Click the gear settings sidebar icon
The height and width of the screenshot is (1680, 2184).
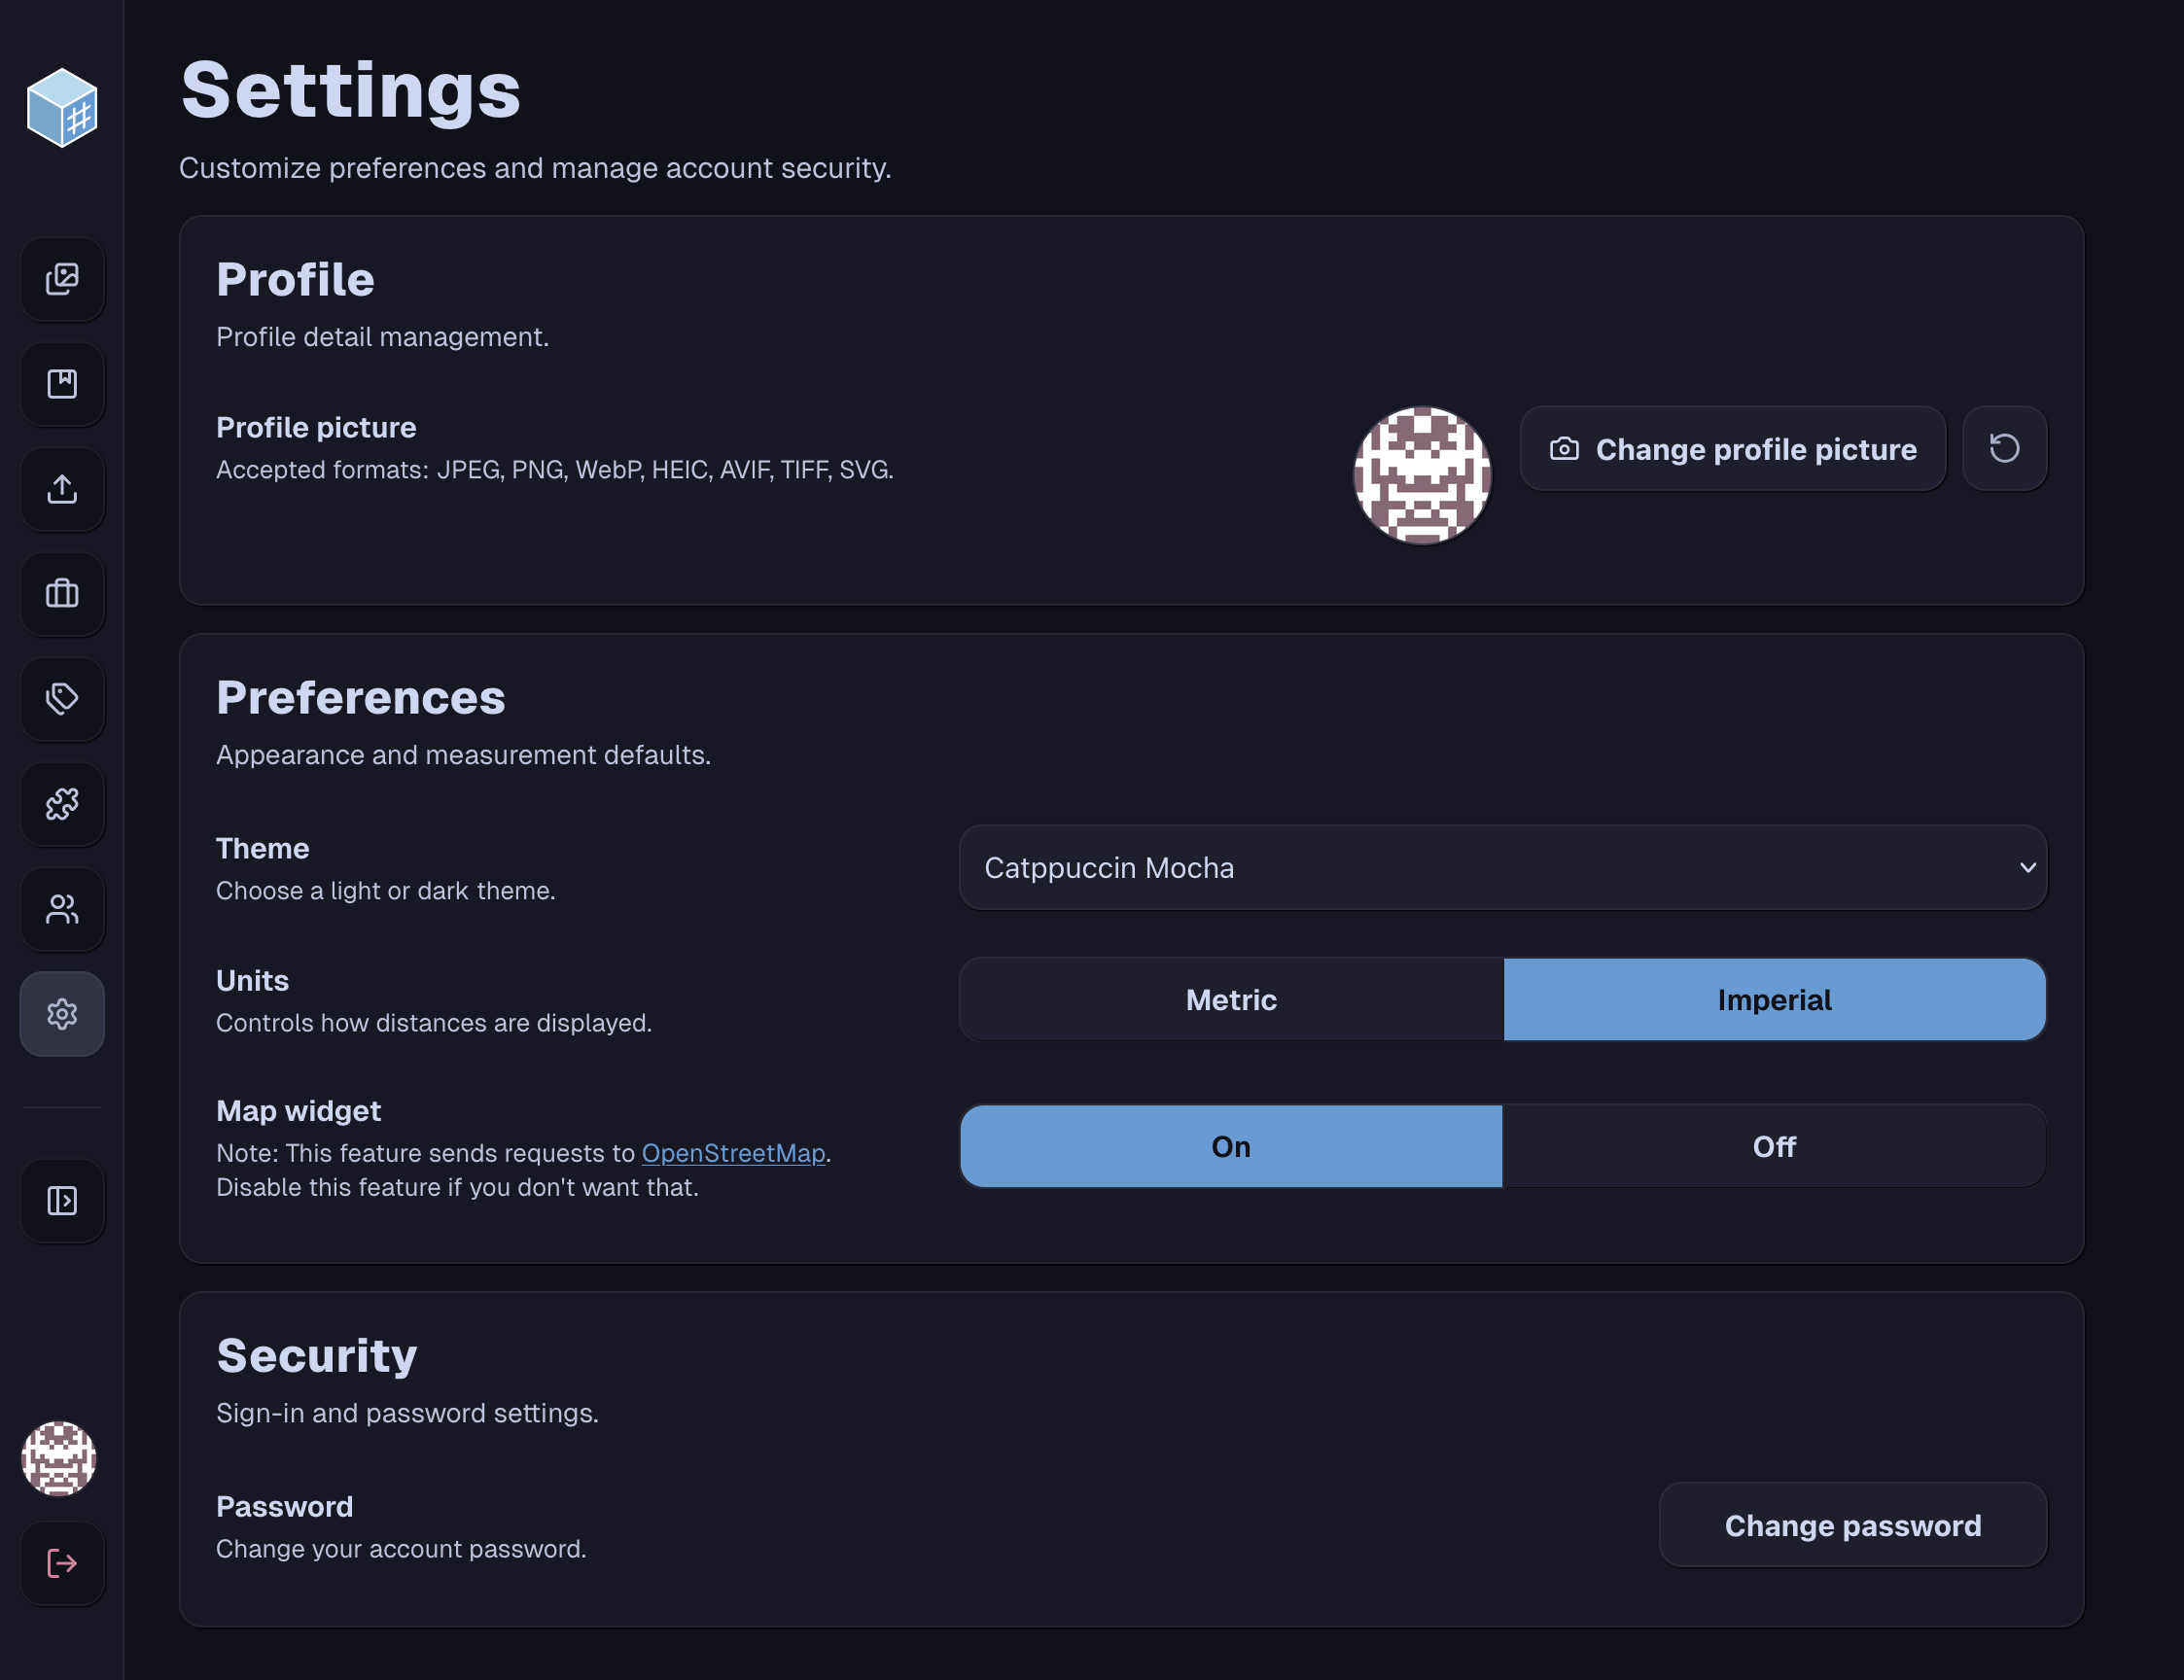click(x=62, y=1014)
